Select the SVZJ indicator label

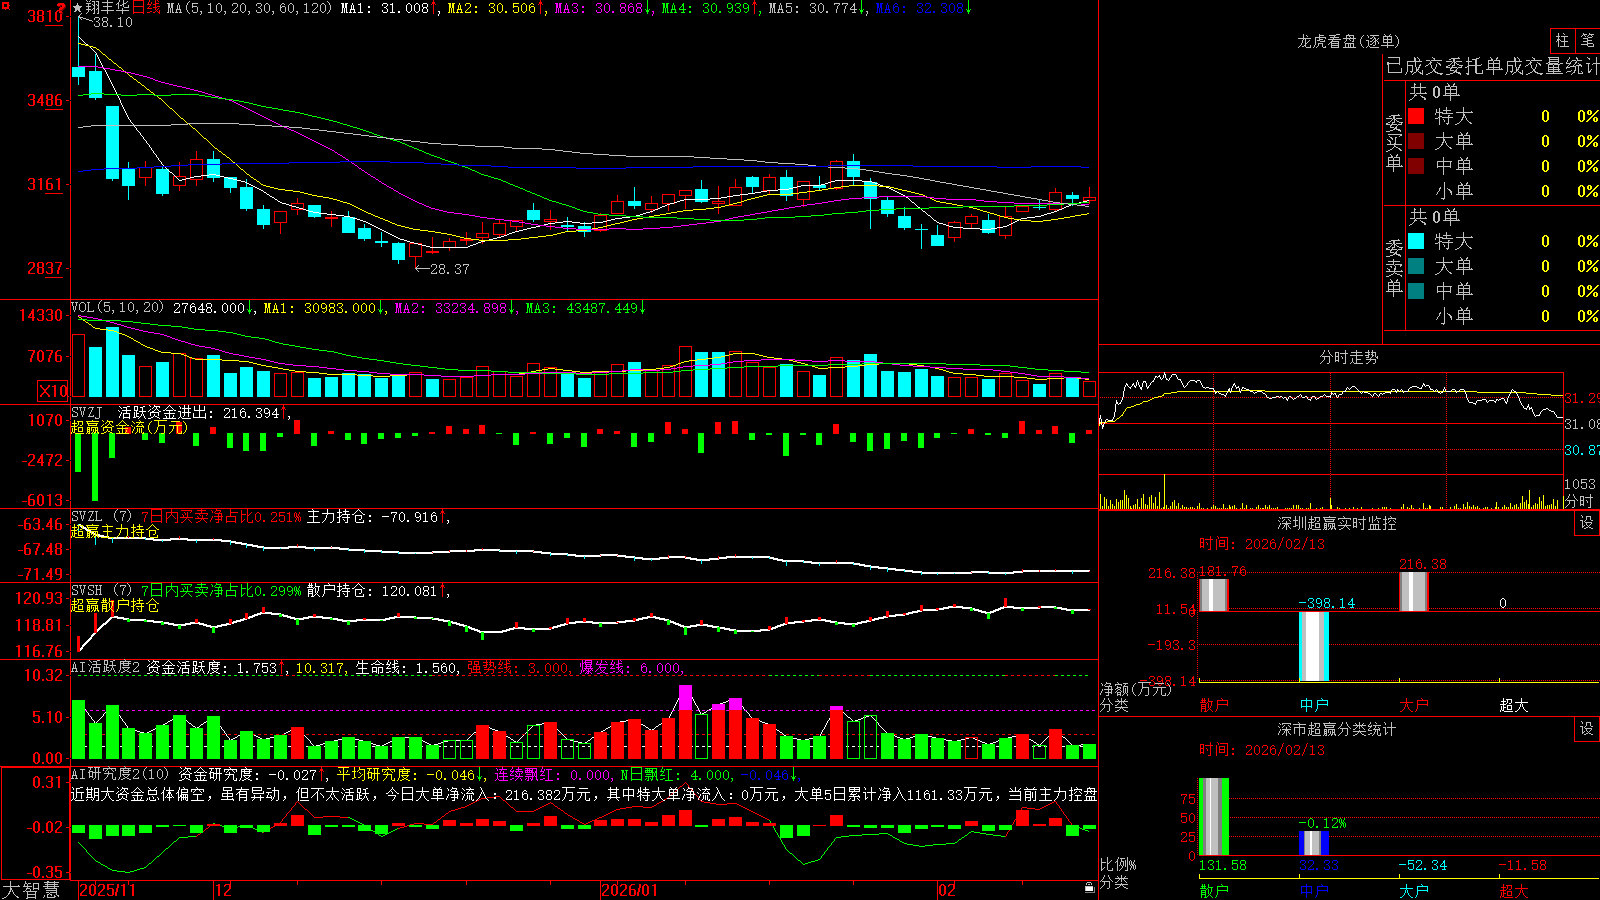(x=87, y=412)
